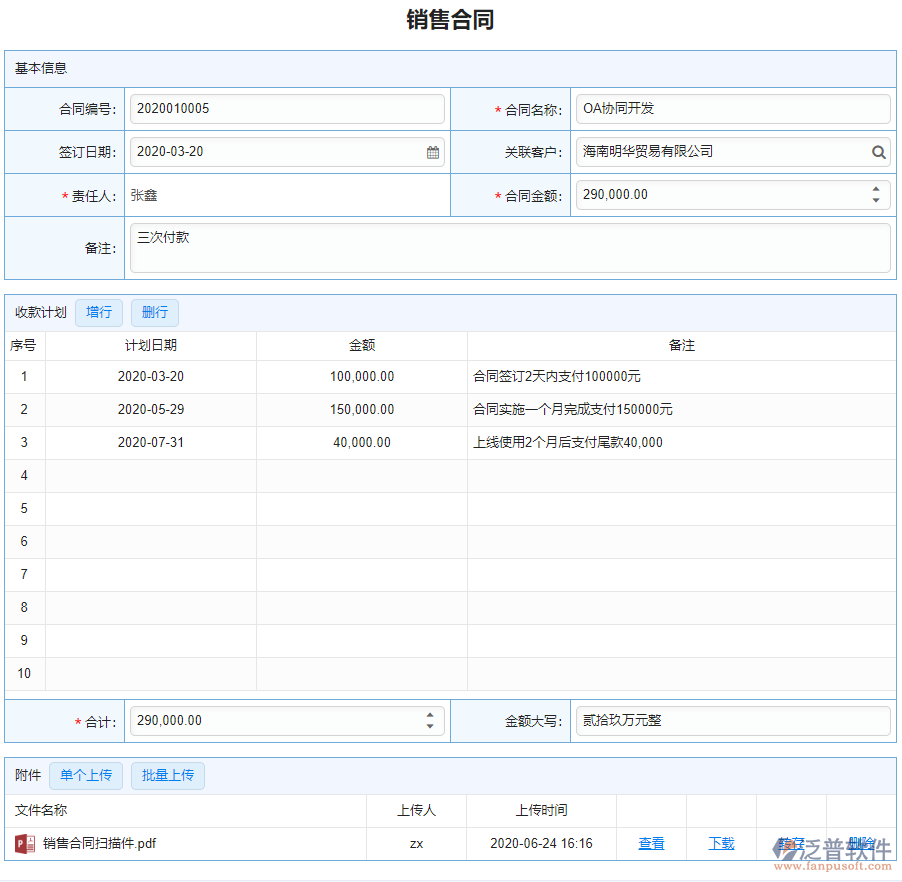902x882 pixels.
Task: Focus the 合同编号 input field
Action: (287, 109)
